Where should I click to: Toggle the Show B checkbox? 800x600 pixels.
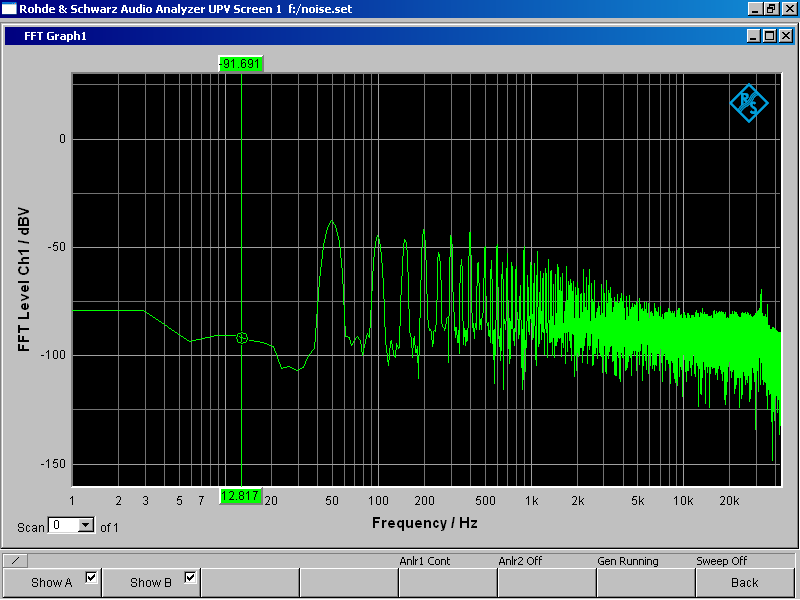190,577
